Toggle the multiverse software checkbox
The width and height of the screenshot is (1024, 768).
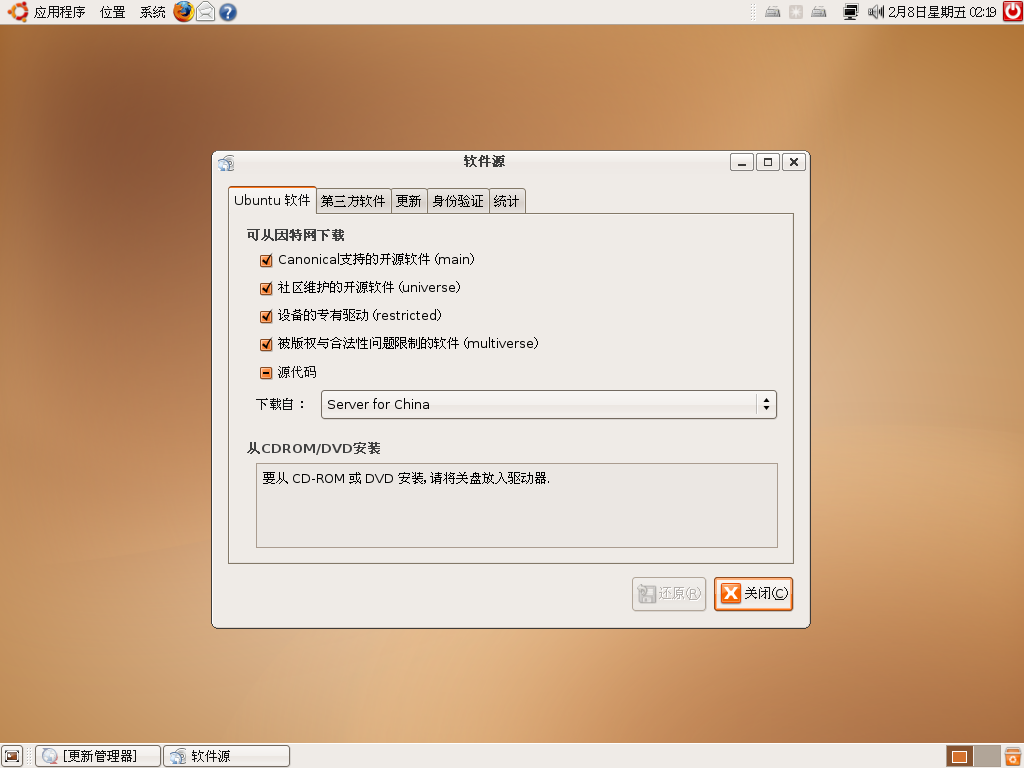pyautogui.click(x=266, y=344)
